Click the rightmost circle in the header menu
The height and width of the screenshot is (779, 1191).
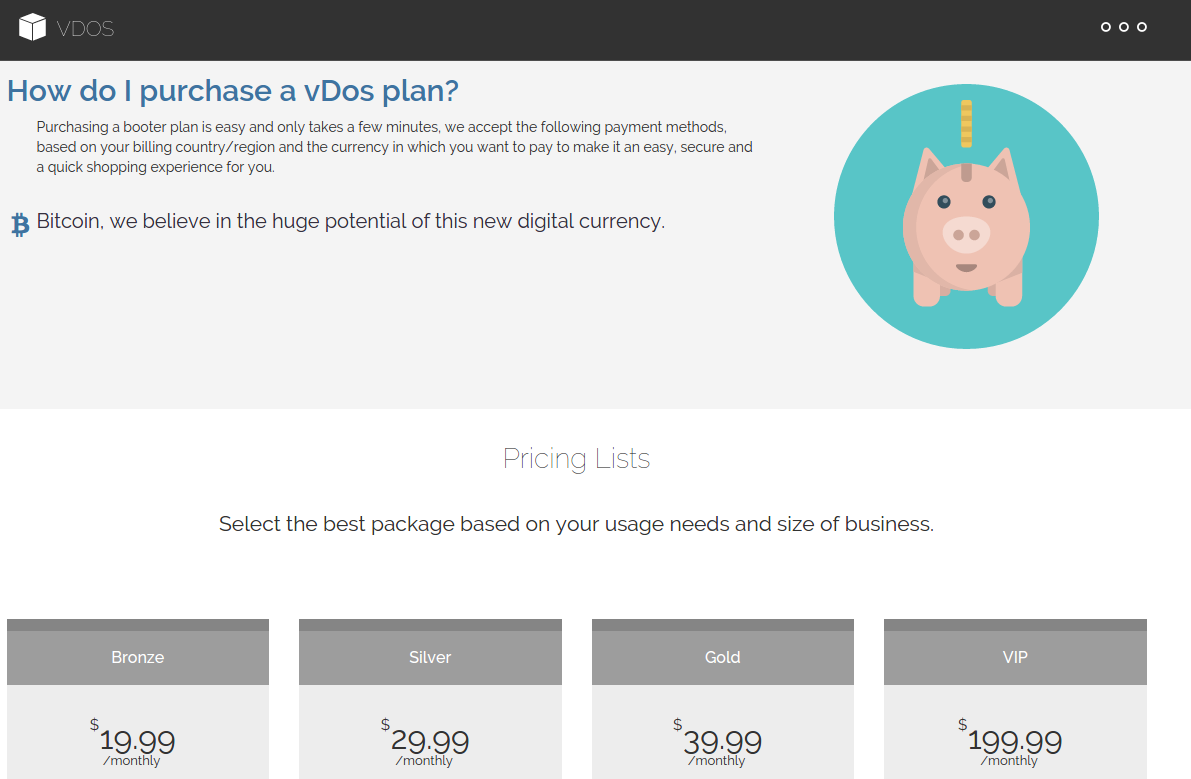(x=1142, y=27)
